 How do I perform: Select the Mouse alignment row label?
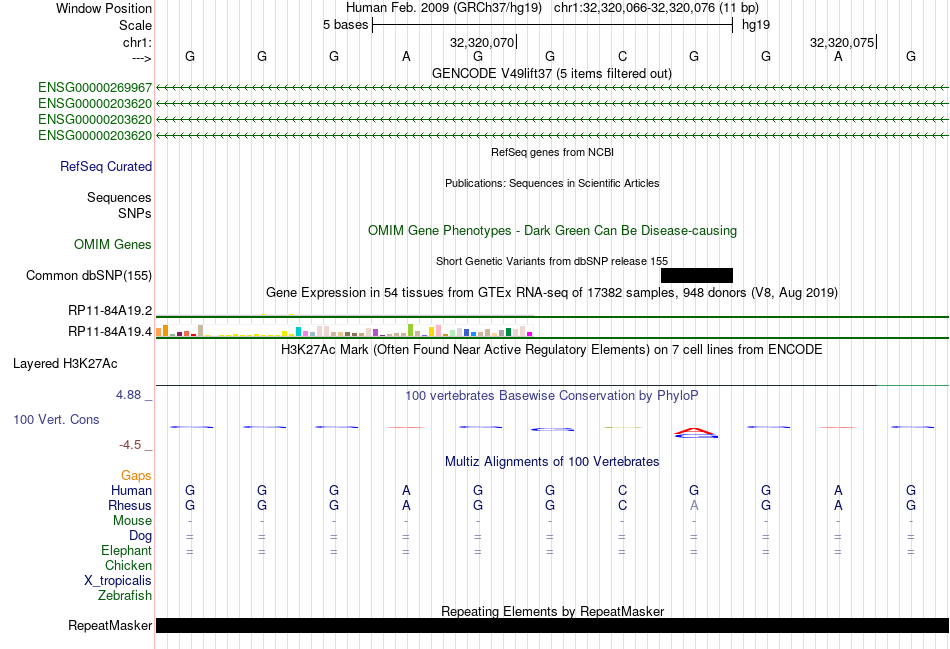pos(132,521)
